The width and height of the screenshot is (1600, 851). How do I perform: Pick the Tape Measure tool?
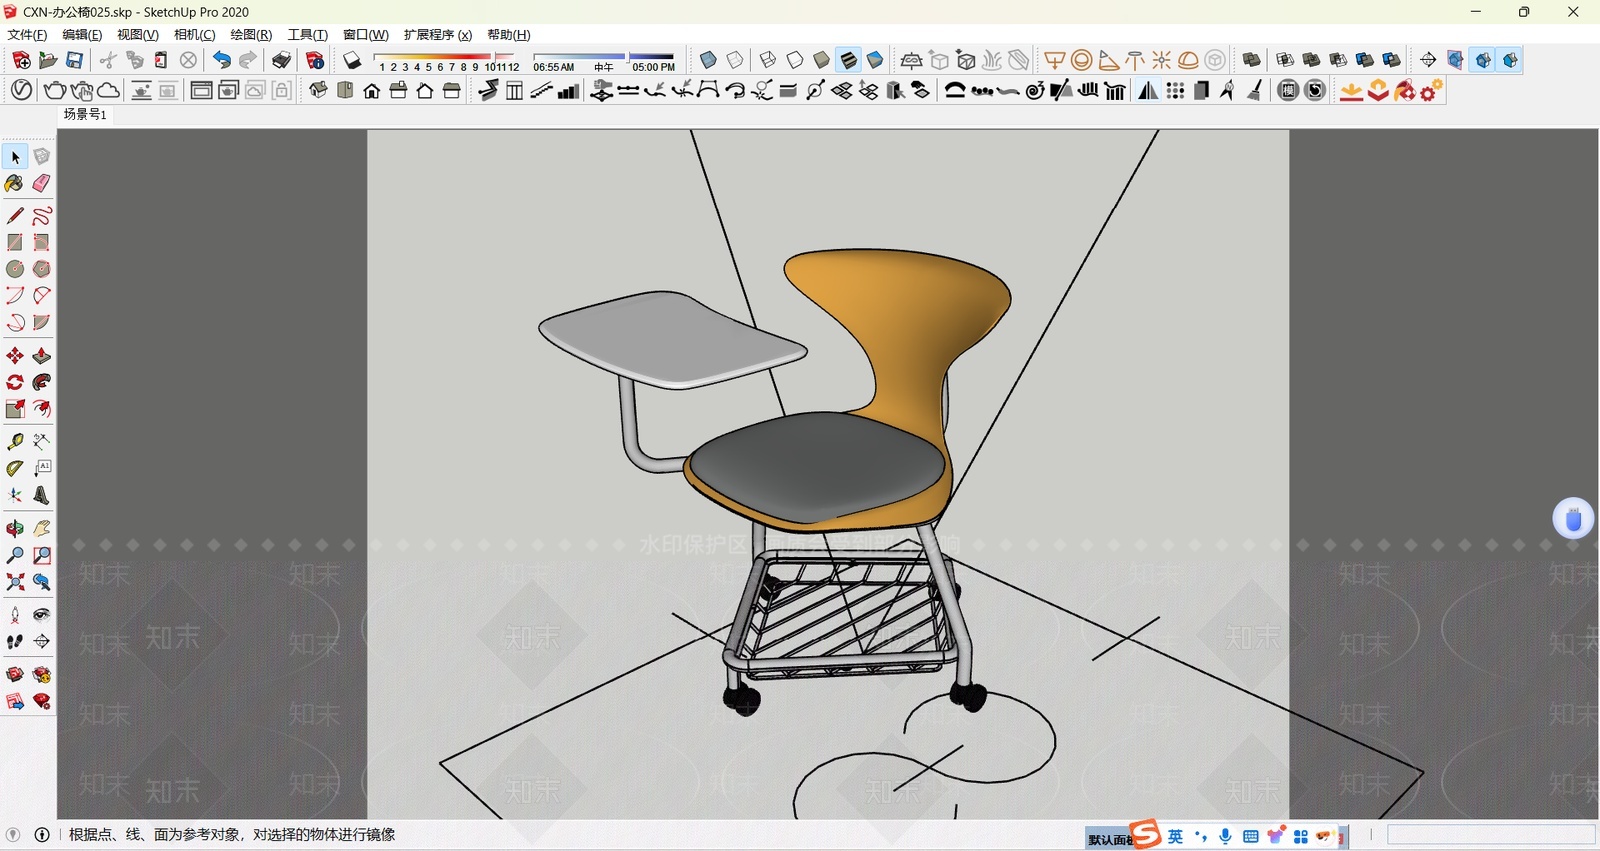tap(15, 441)
